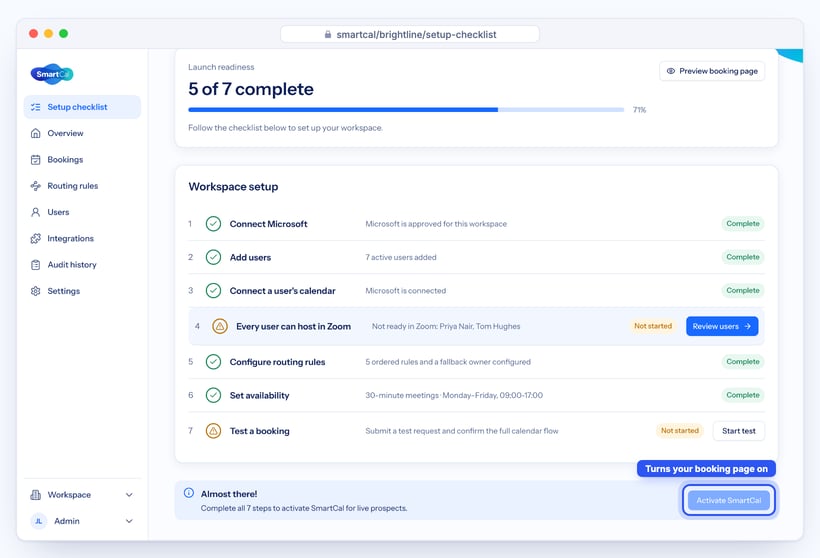This screenshot has width=820, height=558.
Task: Click the Every user can host in Zoom title
Action: (x=293, y=326)
